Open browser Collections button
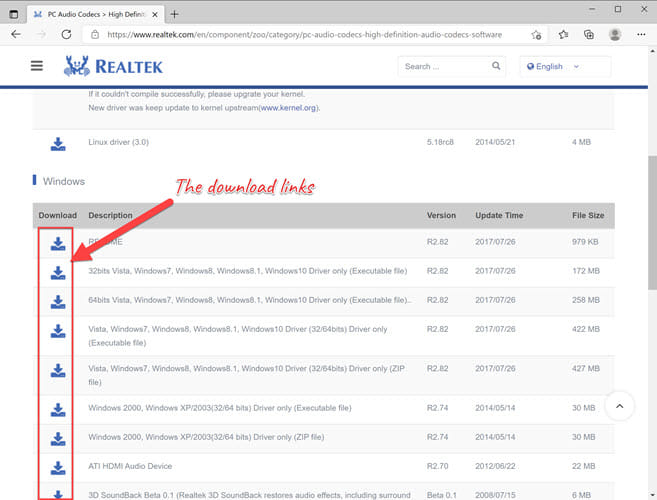Image resolution: width=657 pixels, height=500 pixels. [589, 35]
